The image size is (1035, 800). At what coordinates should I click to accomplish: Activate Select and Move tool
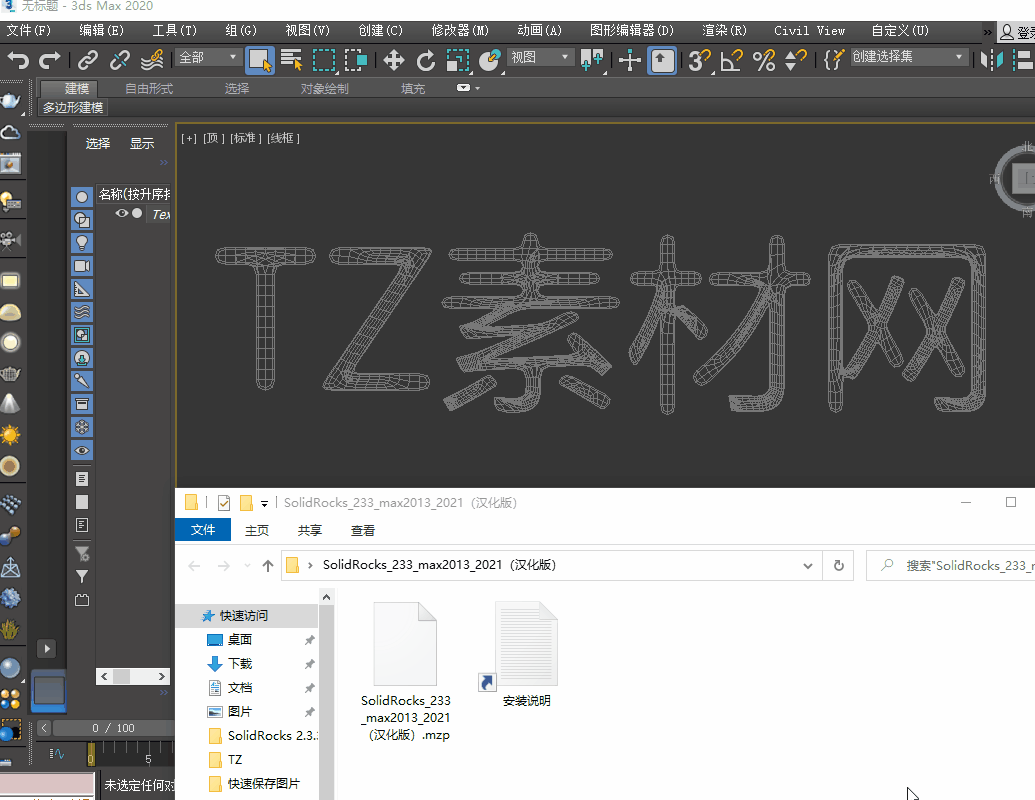pos(393,60)
